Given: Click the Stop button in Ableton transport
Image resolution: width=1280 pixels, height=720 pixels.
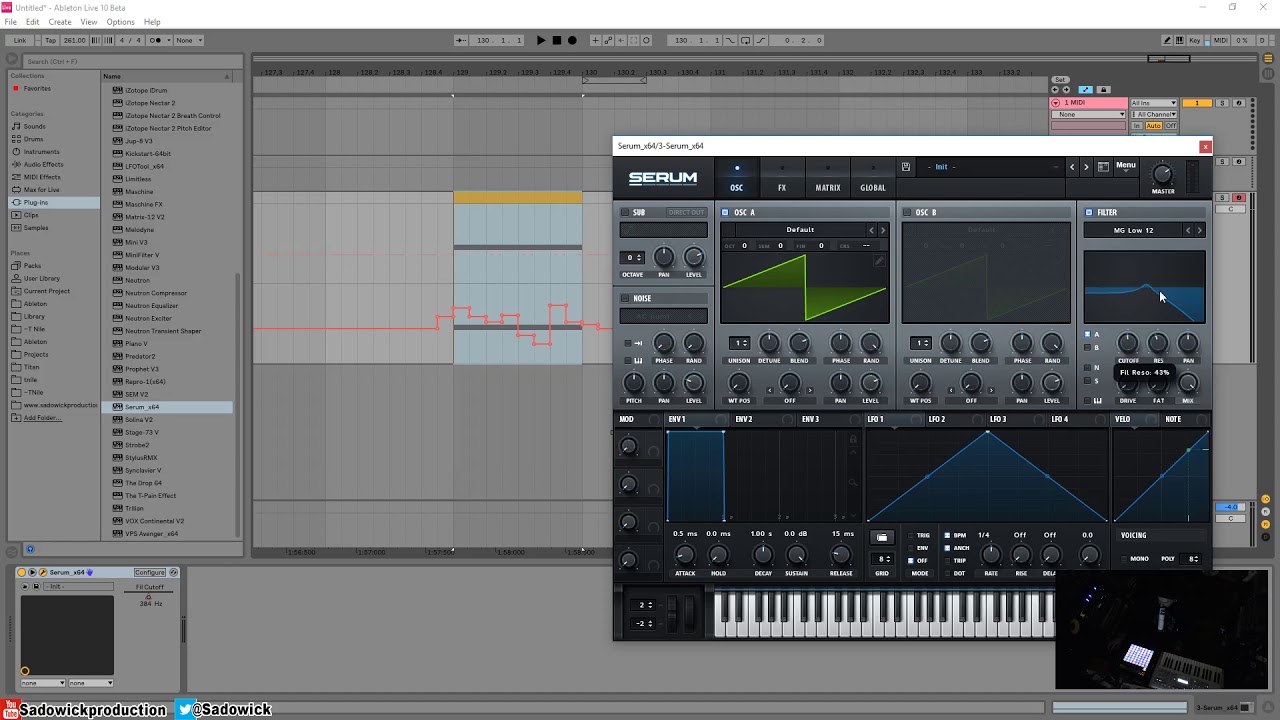Looking at the screenshot, I should click(557, 40).
